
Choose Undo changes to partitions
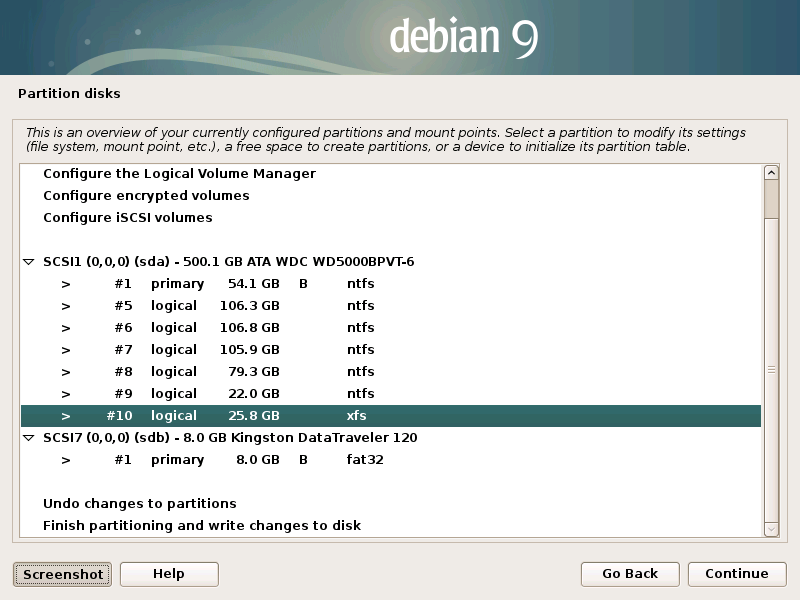point(391,504)
